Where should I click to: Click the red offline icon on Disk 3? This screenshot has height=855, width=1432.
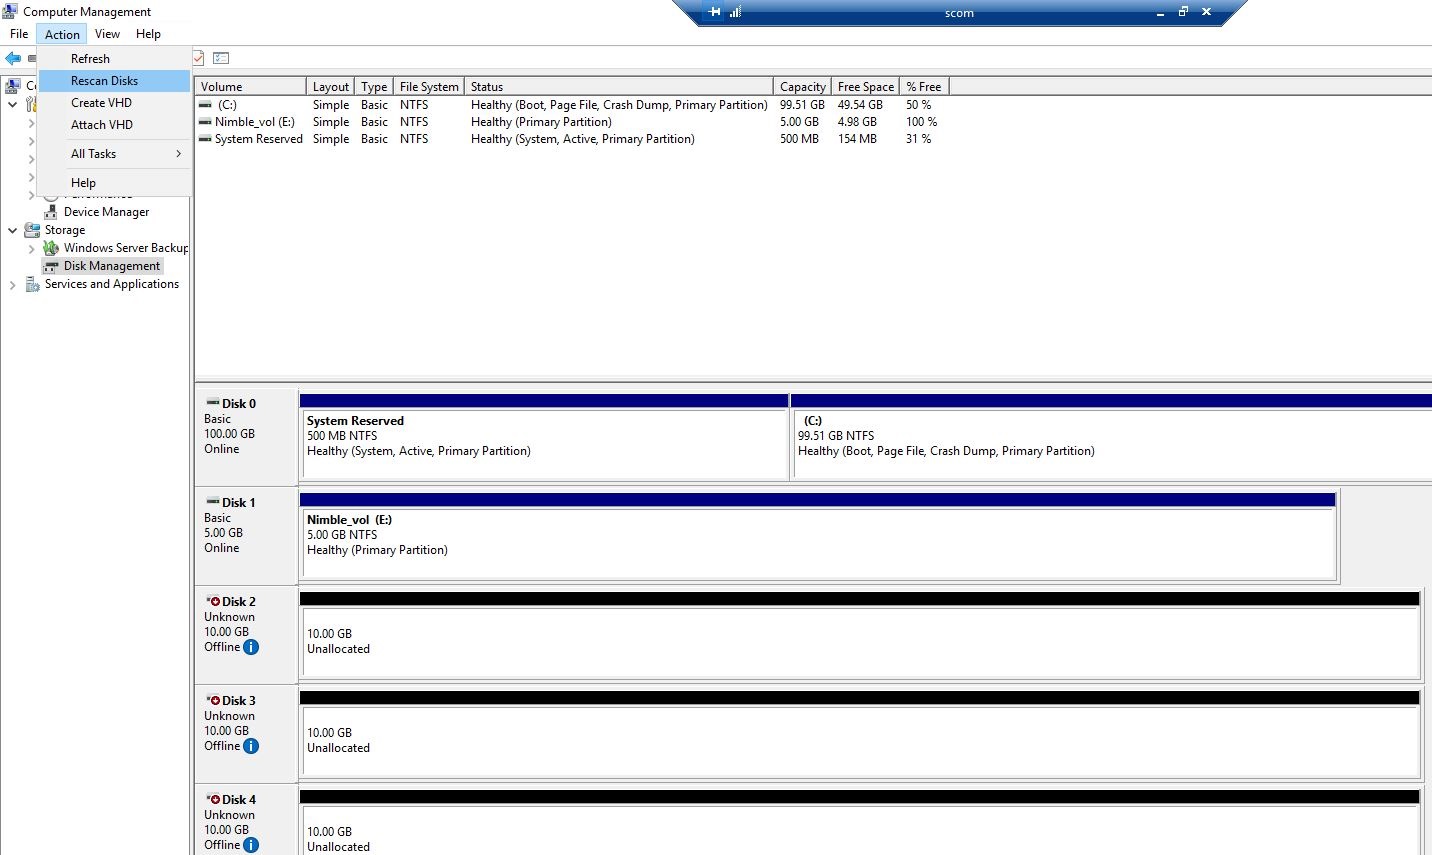[214, 700]
